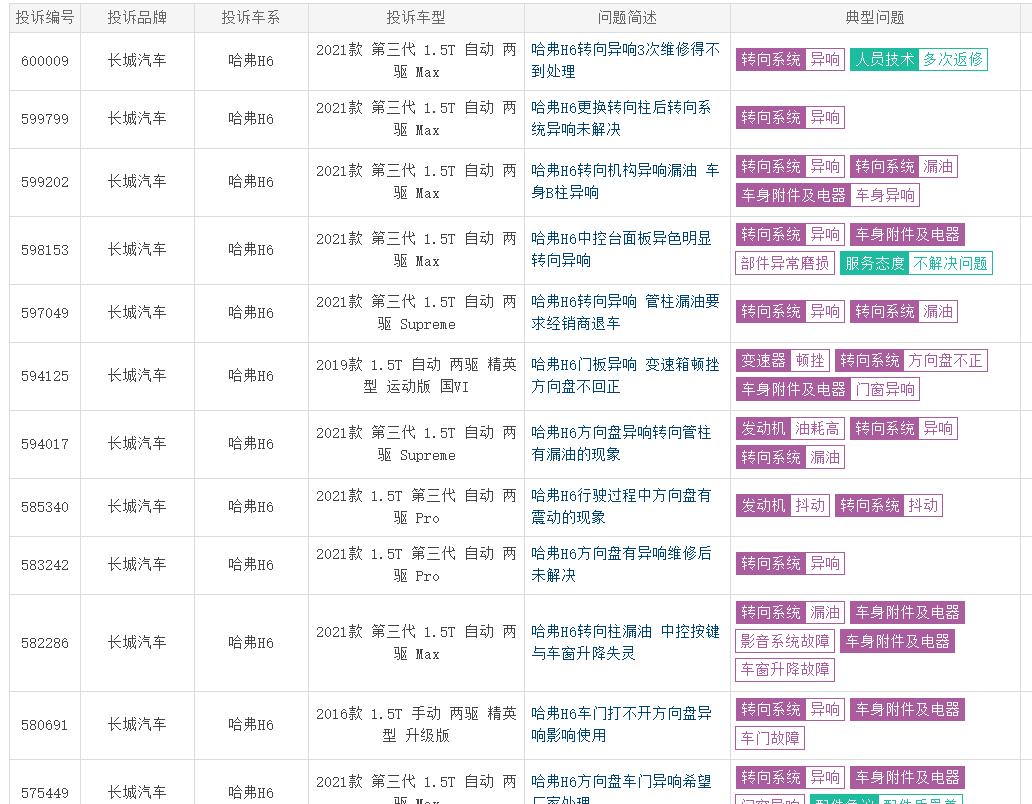The image size is (1032, 804).
Task: Click 影音系统故障 tag in row 582286
Action: tap(785, 641)
